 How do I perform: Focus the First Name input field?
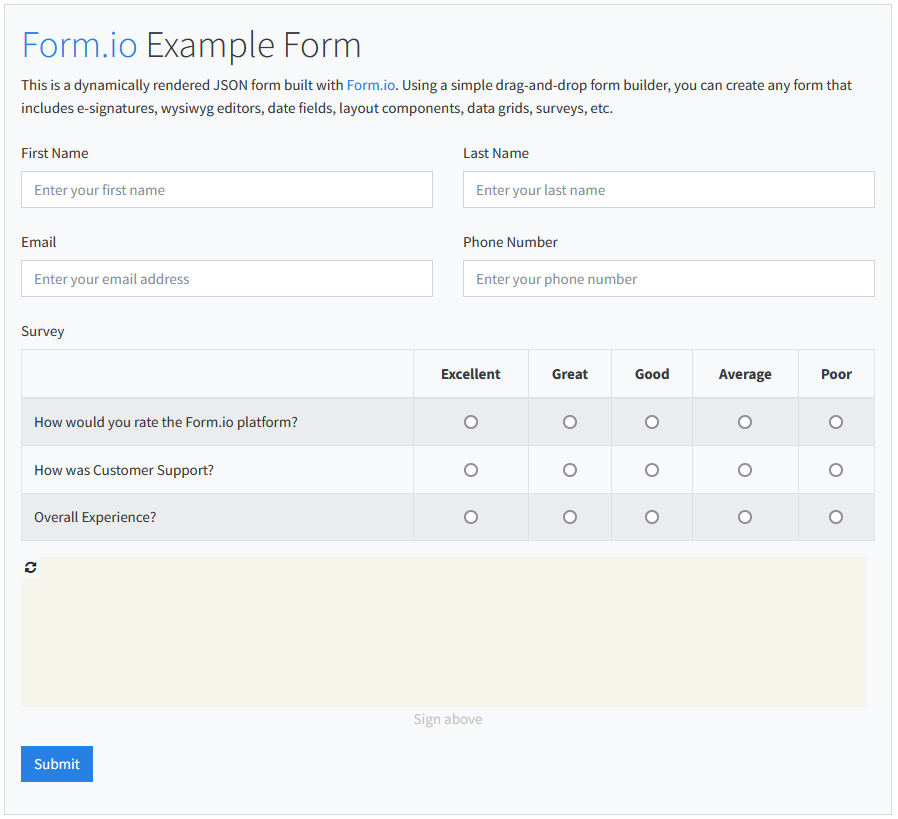(227, 190)
